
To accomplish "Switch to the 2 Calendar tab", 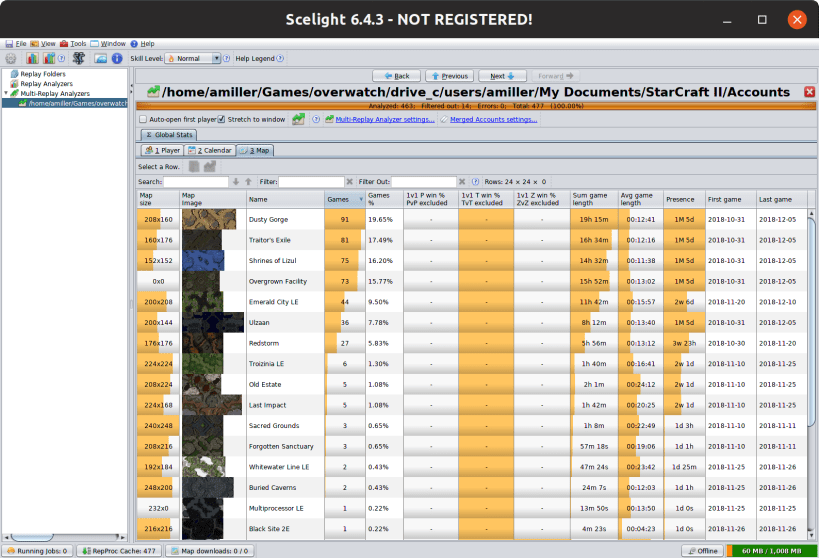I will 209,150.
